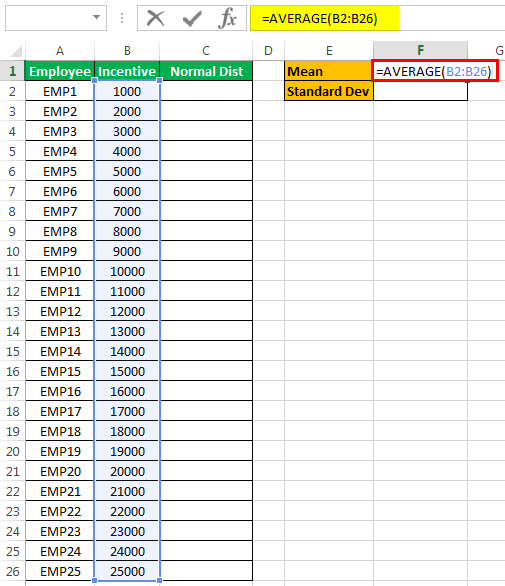The height and width of the screenshot is (586, 505).
Task: Click the cell containing 13000
Action: 127,331
